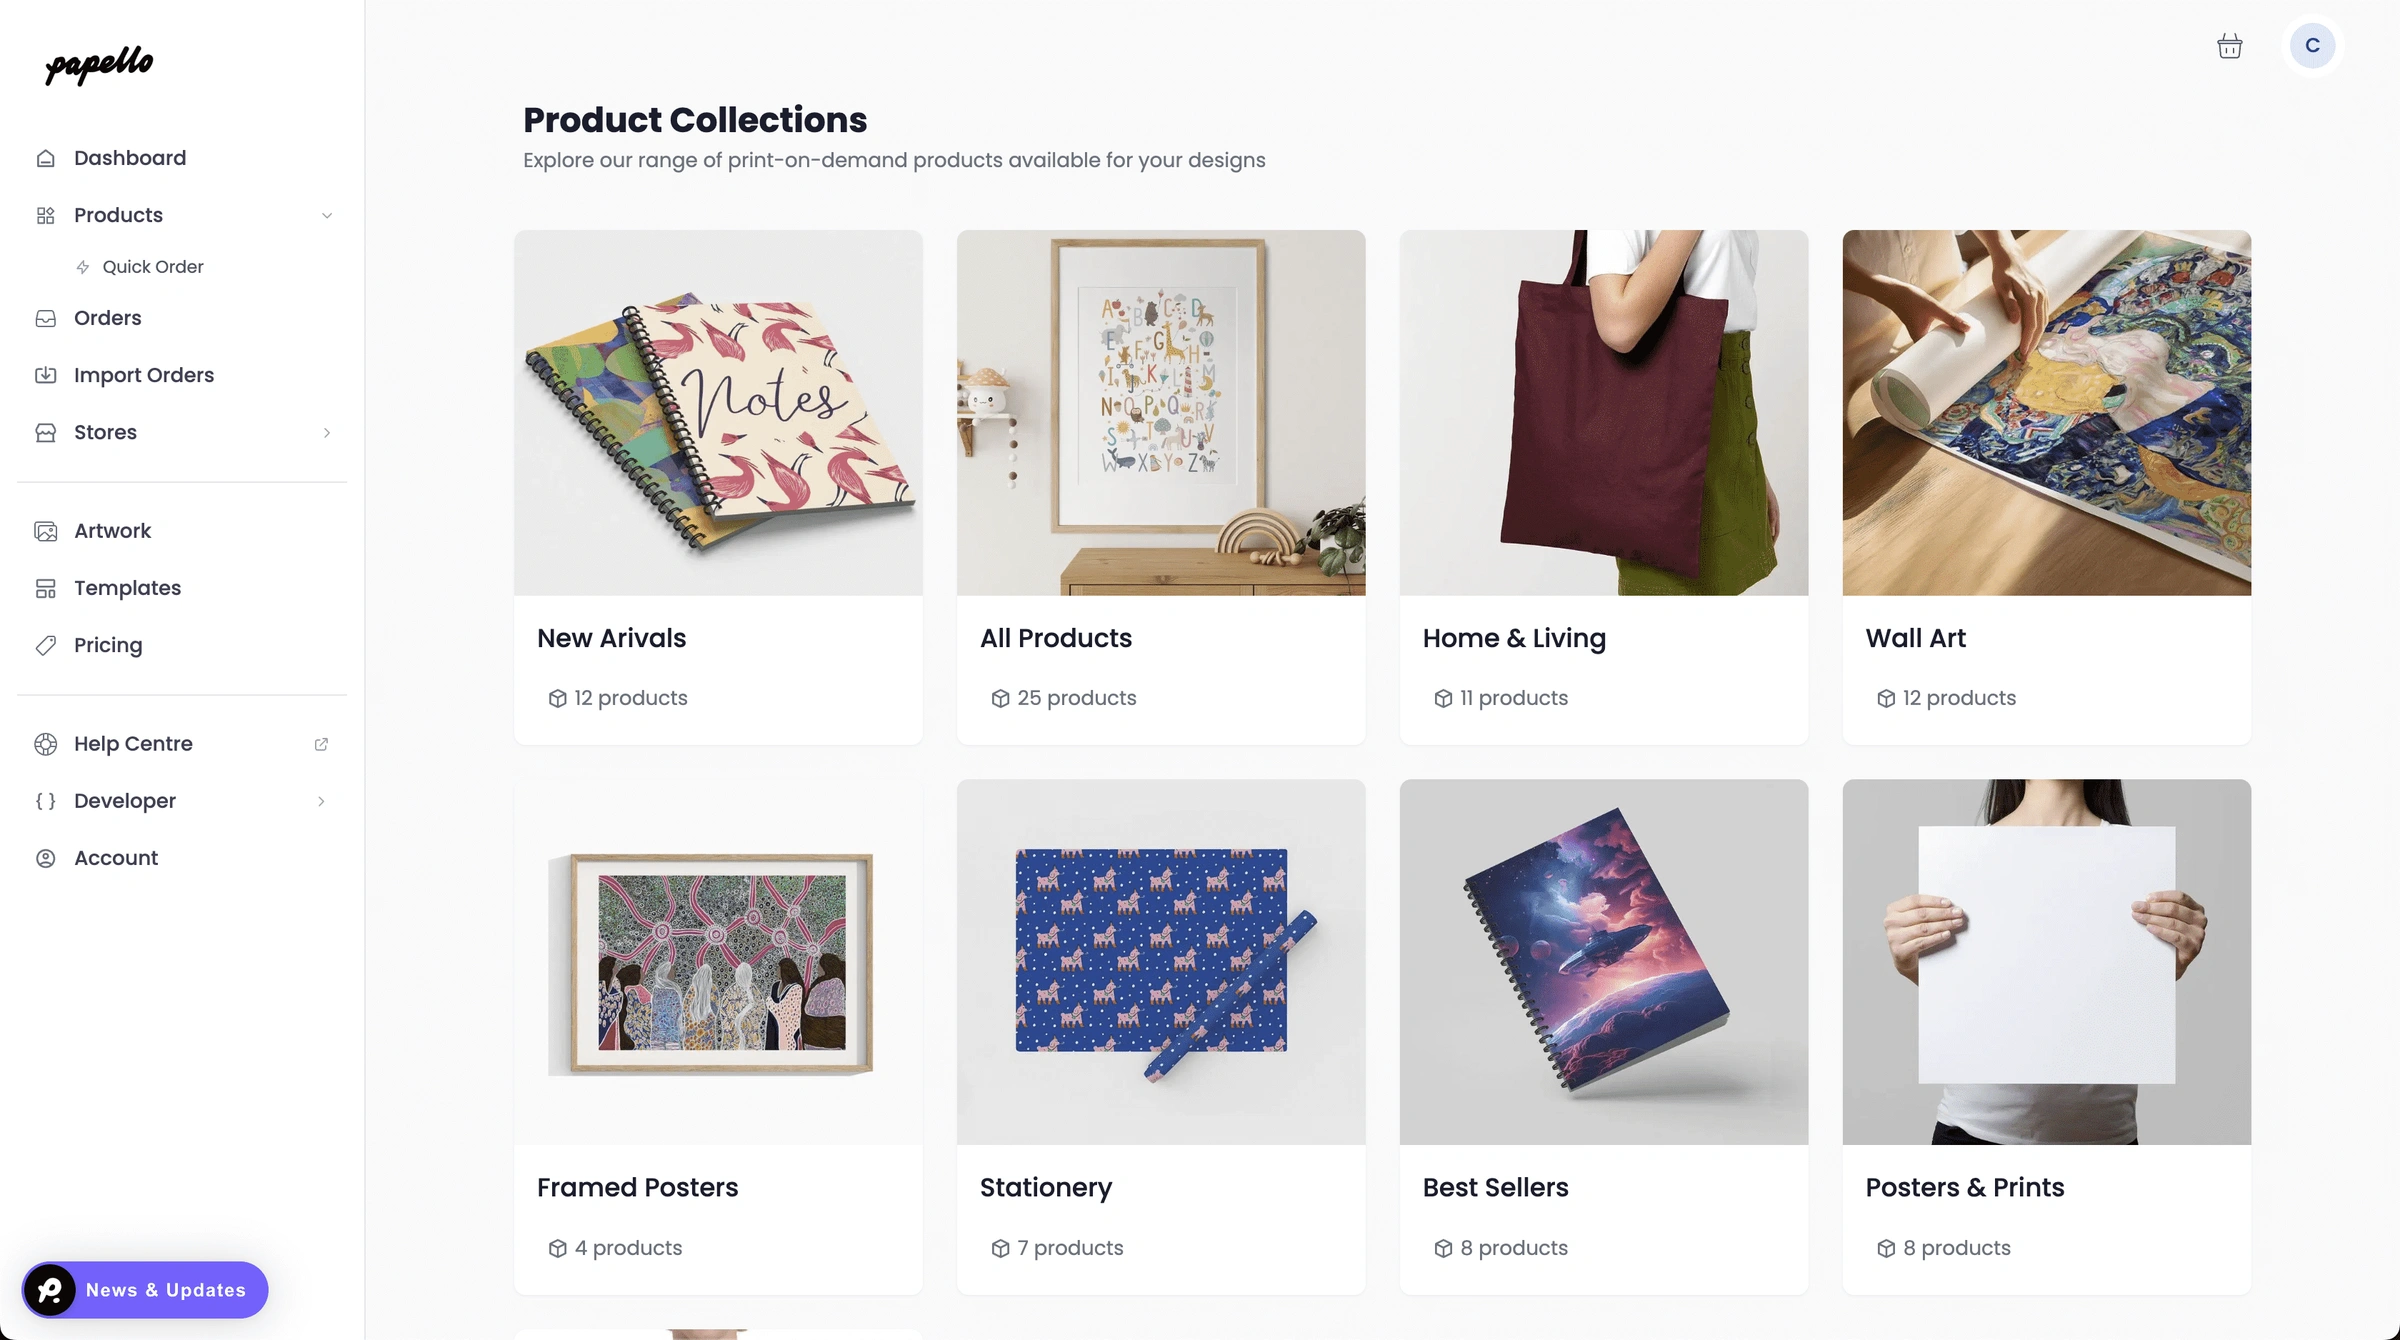This screenshot has width=2400, height=1340.
Task: Click the Pricing tag icon
Action: (x=46, y=645)
